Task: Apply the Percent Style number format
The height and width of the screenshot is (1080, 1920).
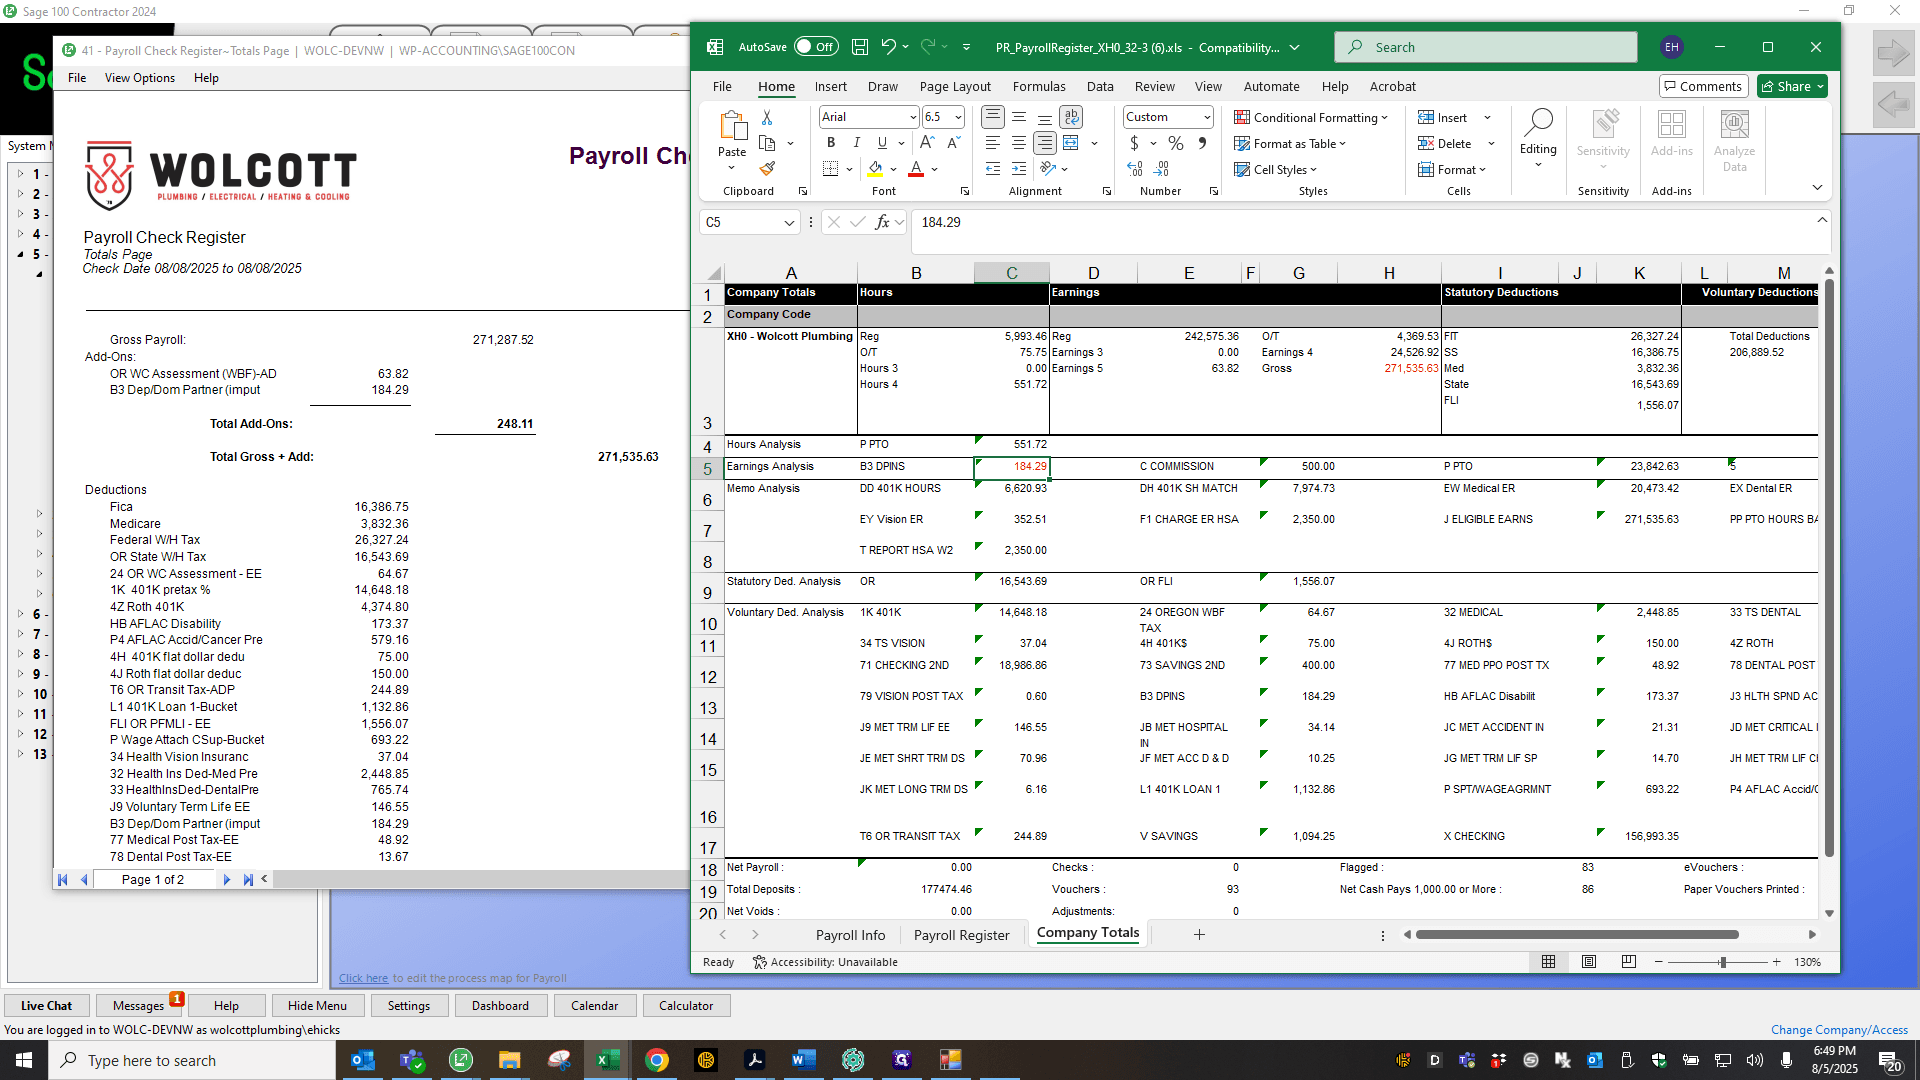Action: (x=1176, y=143)
